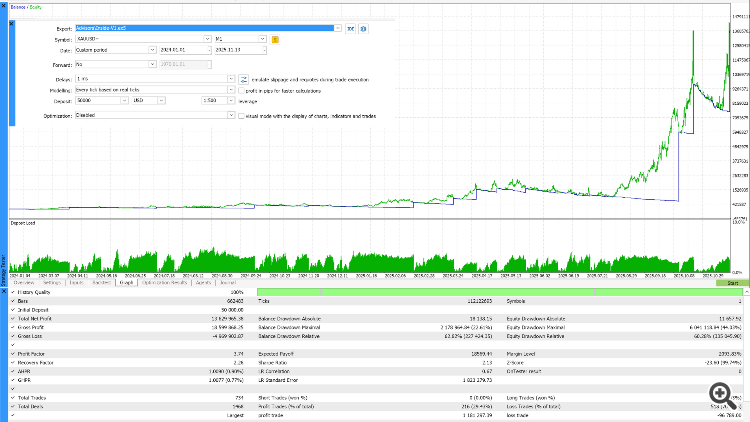Switch to the Backtest tab
750x422 pixels.
[x=101, y=282]
